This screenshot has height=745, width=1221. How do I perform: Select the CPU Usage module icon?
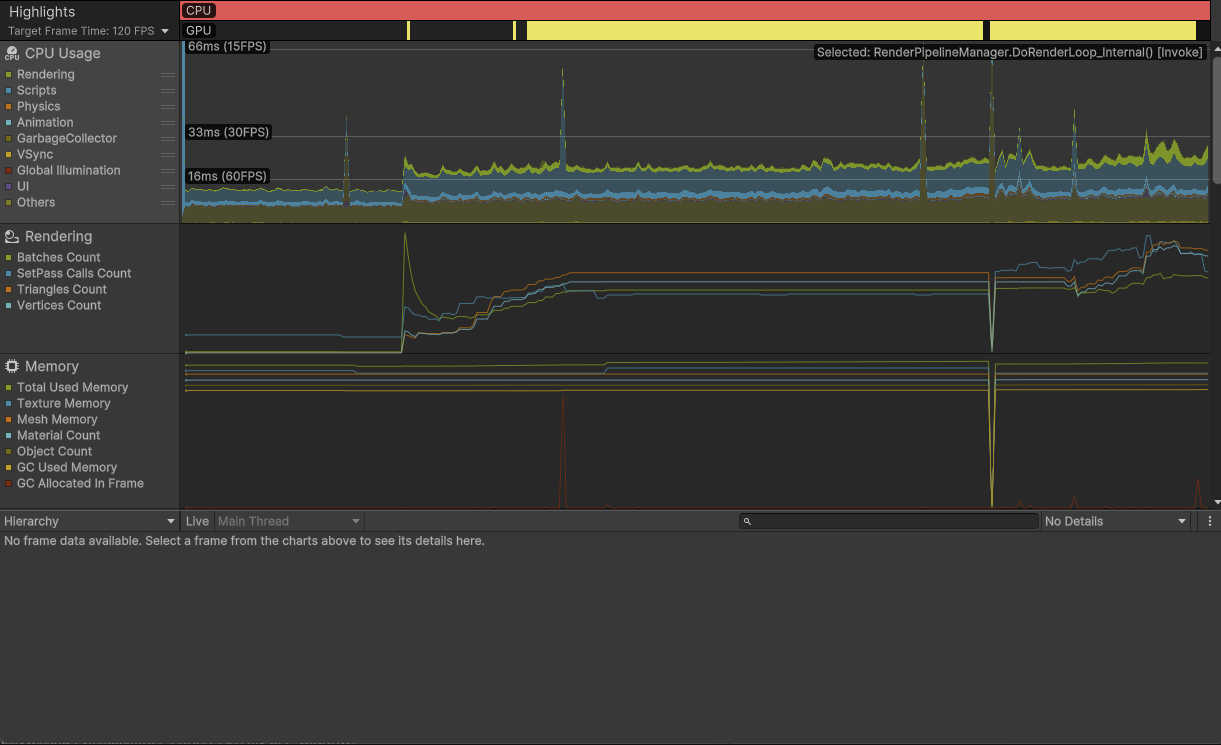pyautogui.click(x=12, y=54)
